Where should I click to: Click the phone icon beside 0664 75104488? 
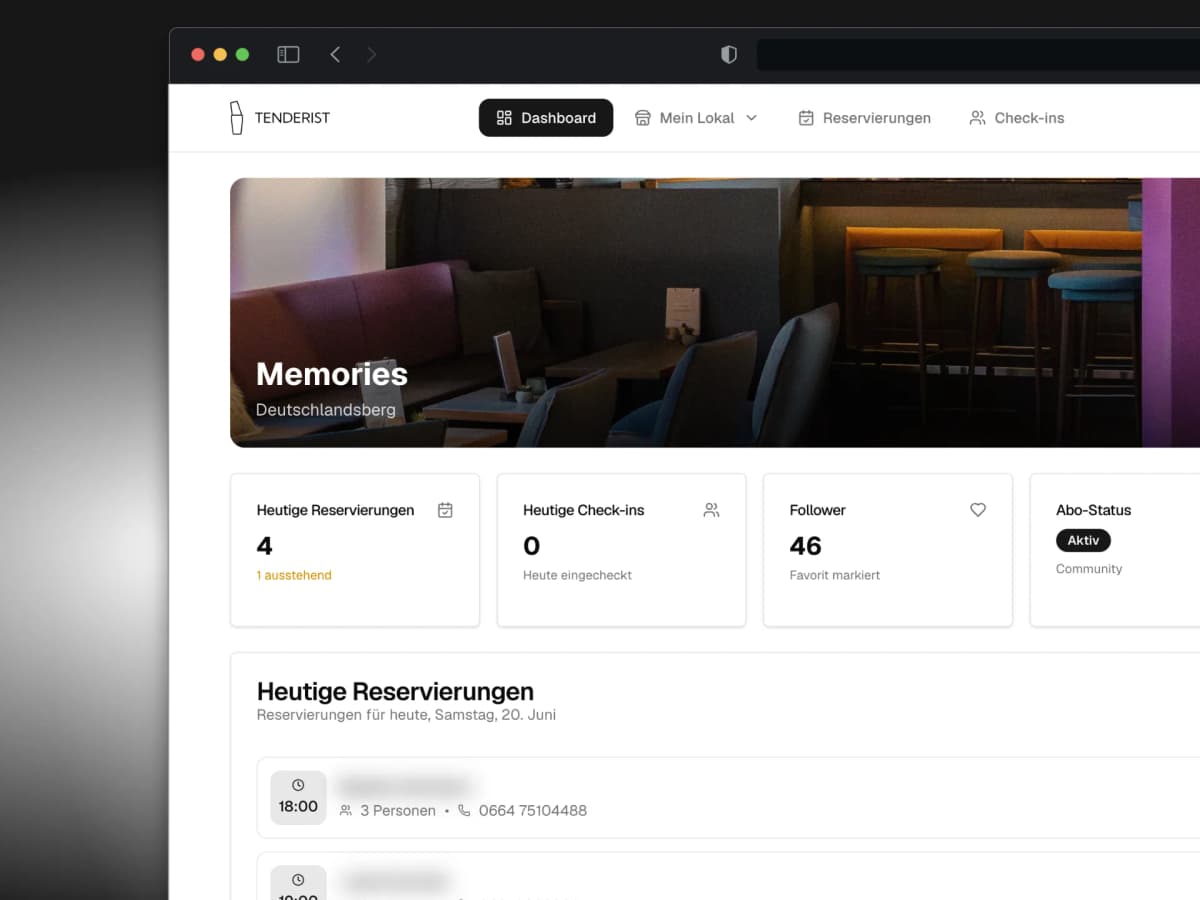(x=464, y=811)
